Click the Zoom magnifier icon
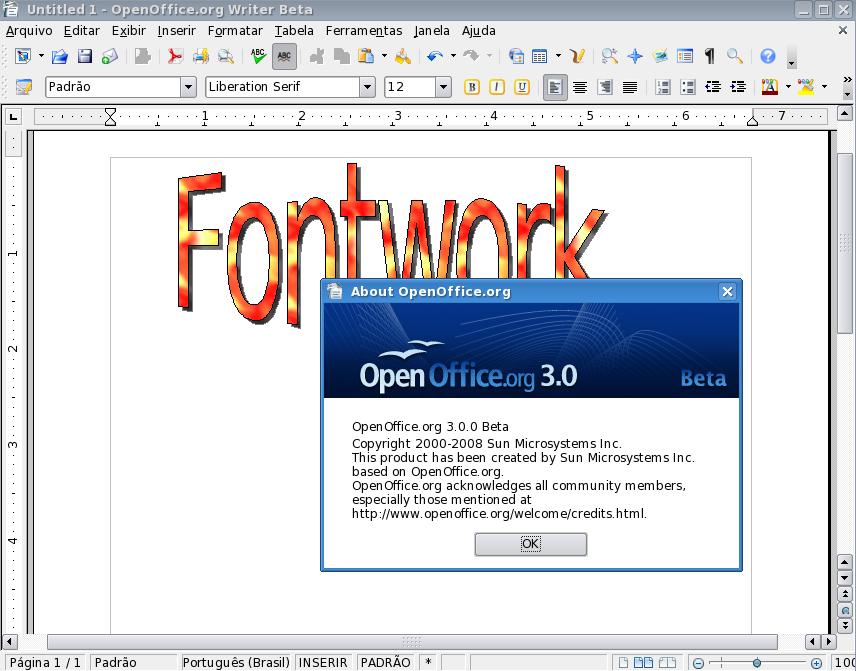Screen dimensions: 856x671 click(735, 56)
